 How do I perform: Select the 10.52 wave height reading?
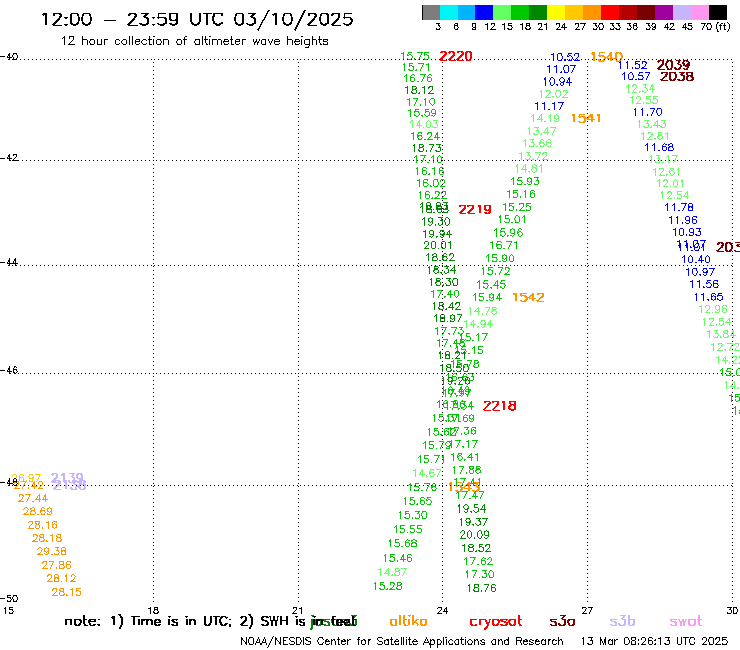tap(565, 57)
